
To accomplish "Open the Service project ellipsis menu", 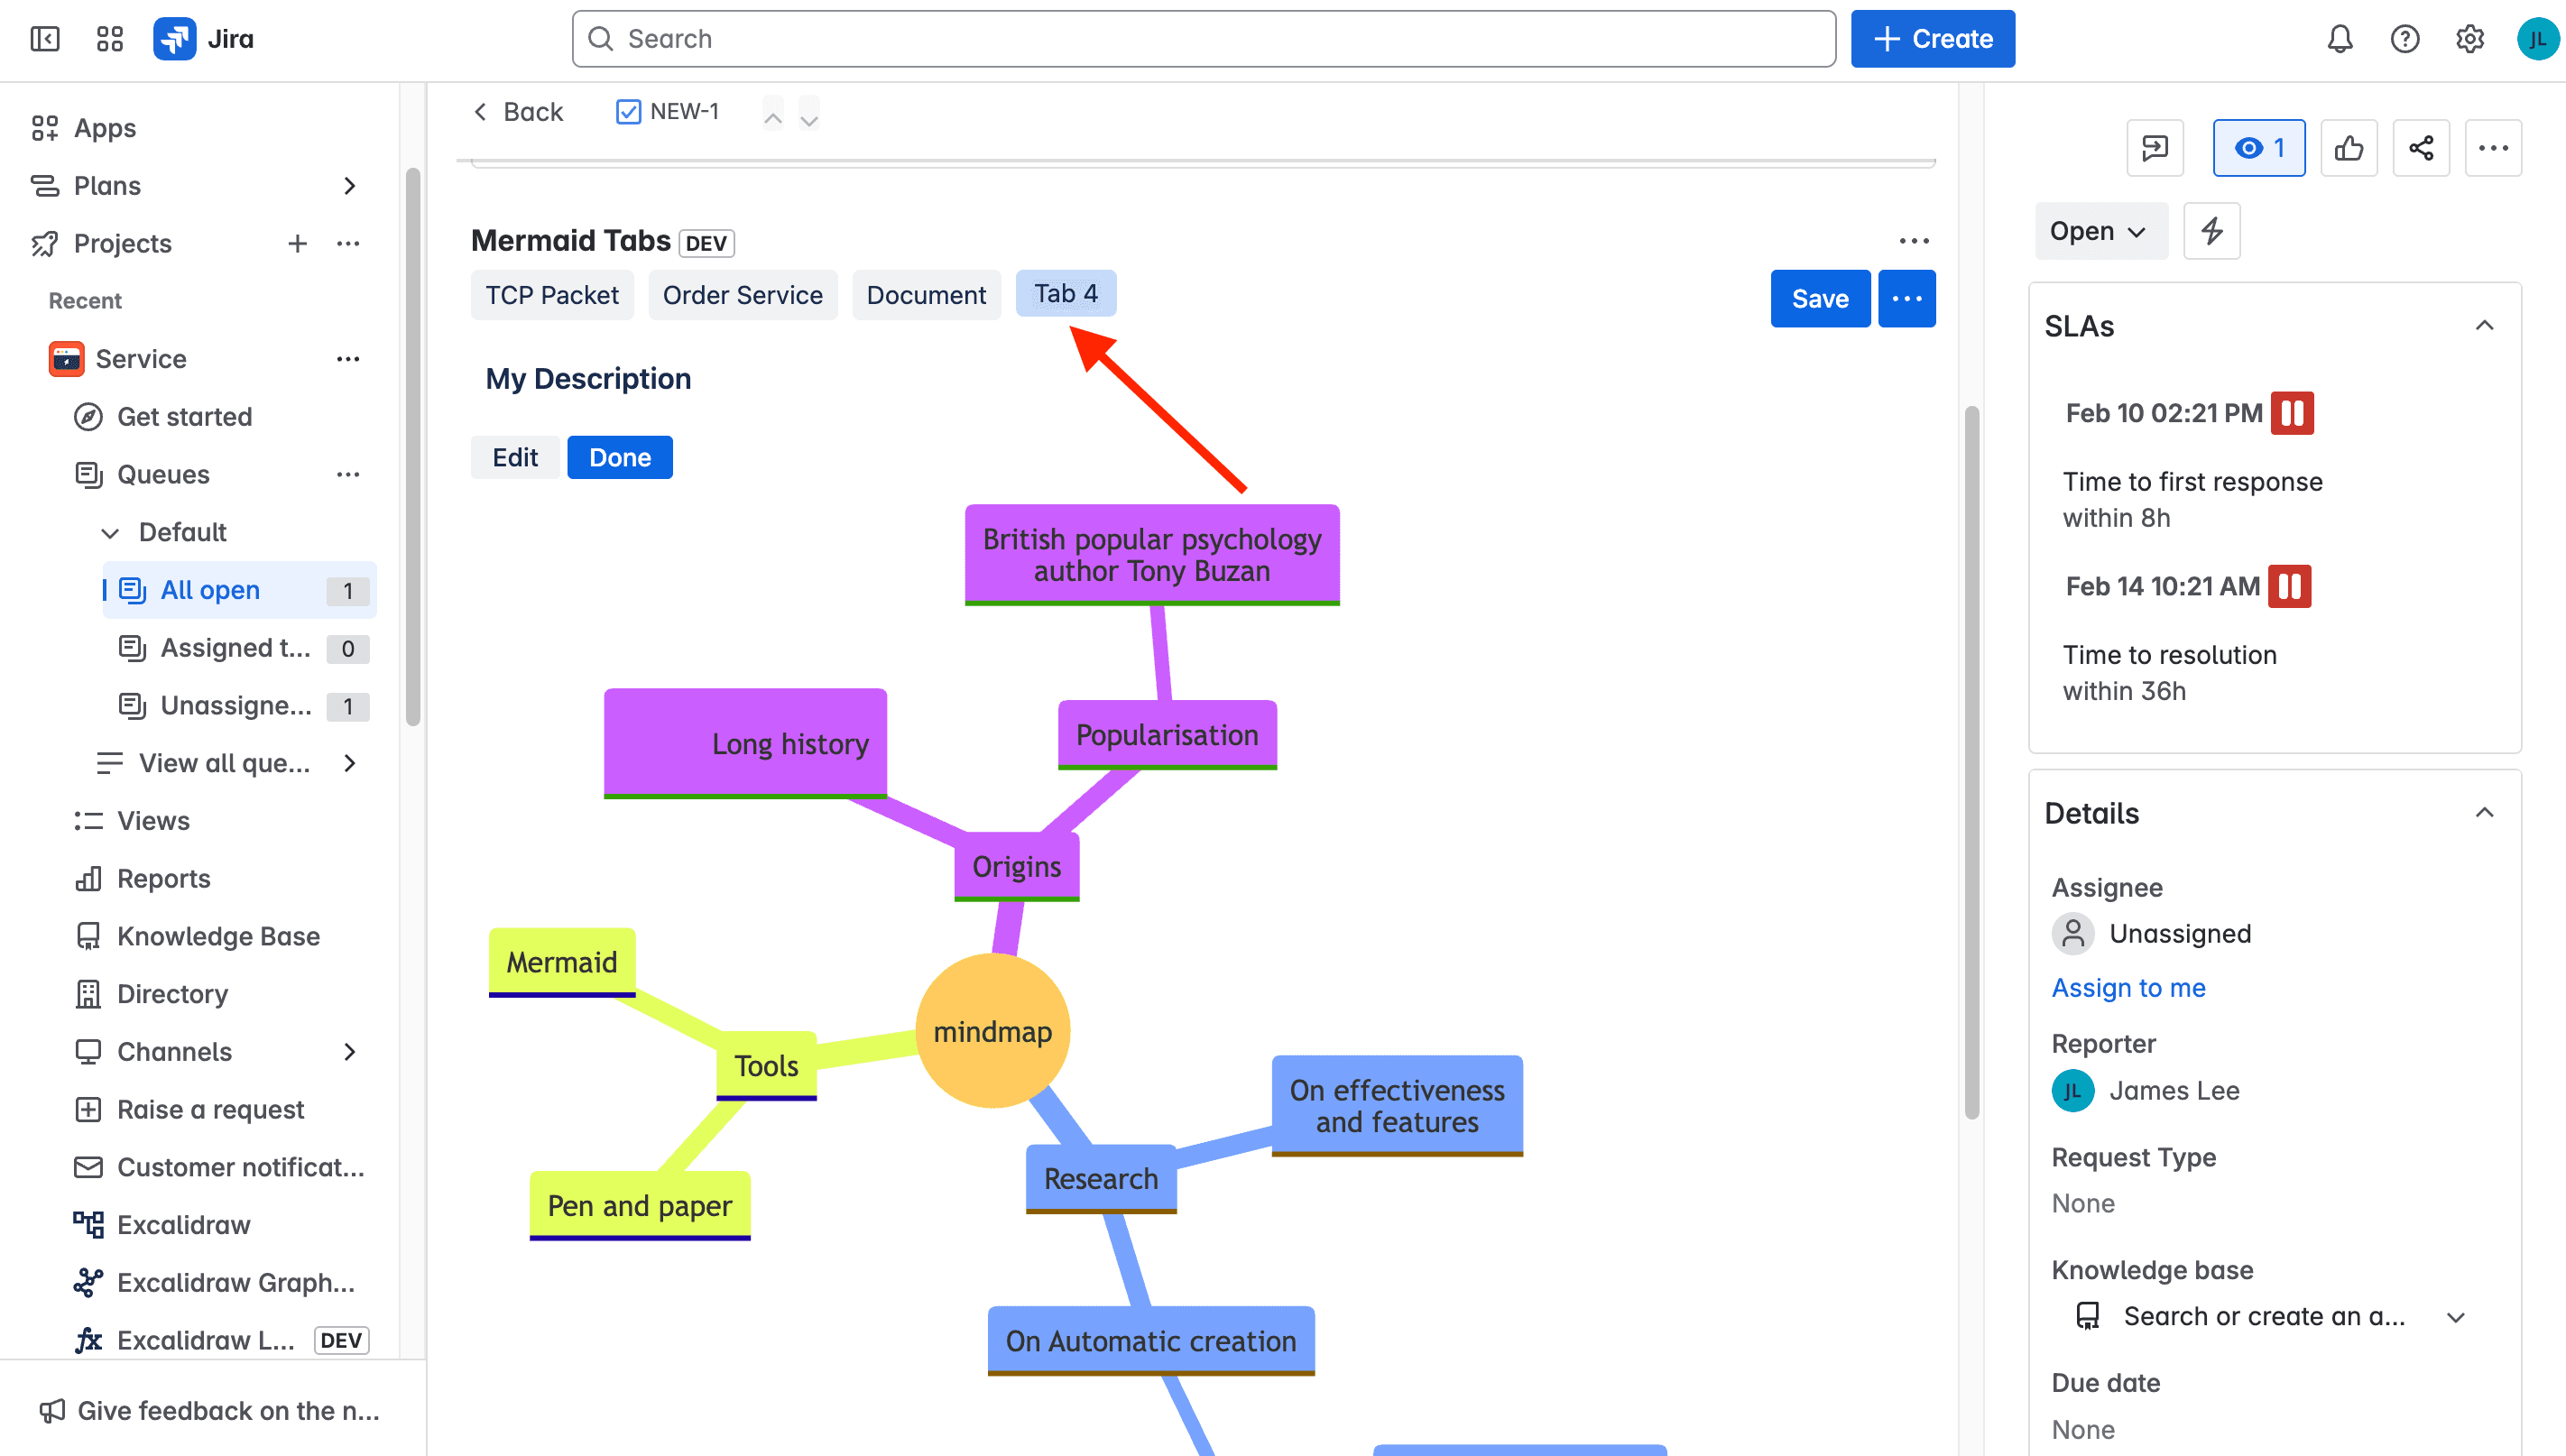I will tap(348, 359).
